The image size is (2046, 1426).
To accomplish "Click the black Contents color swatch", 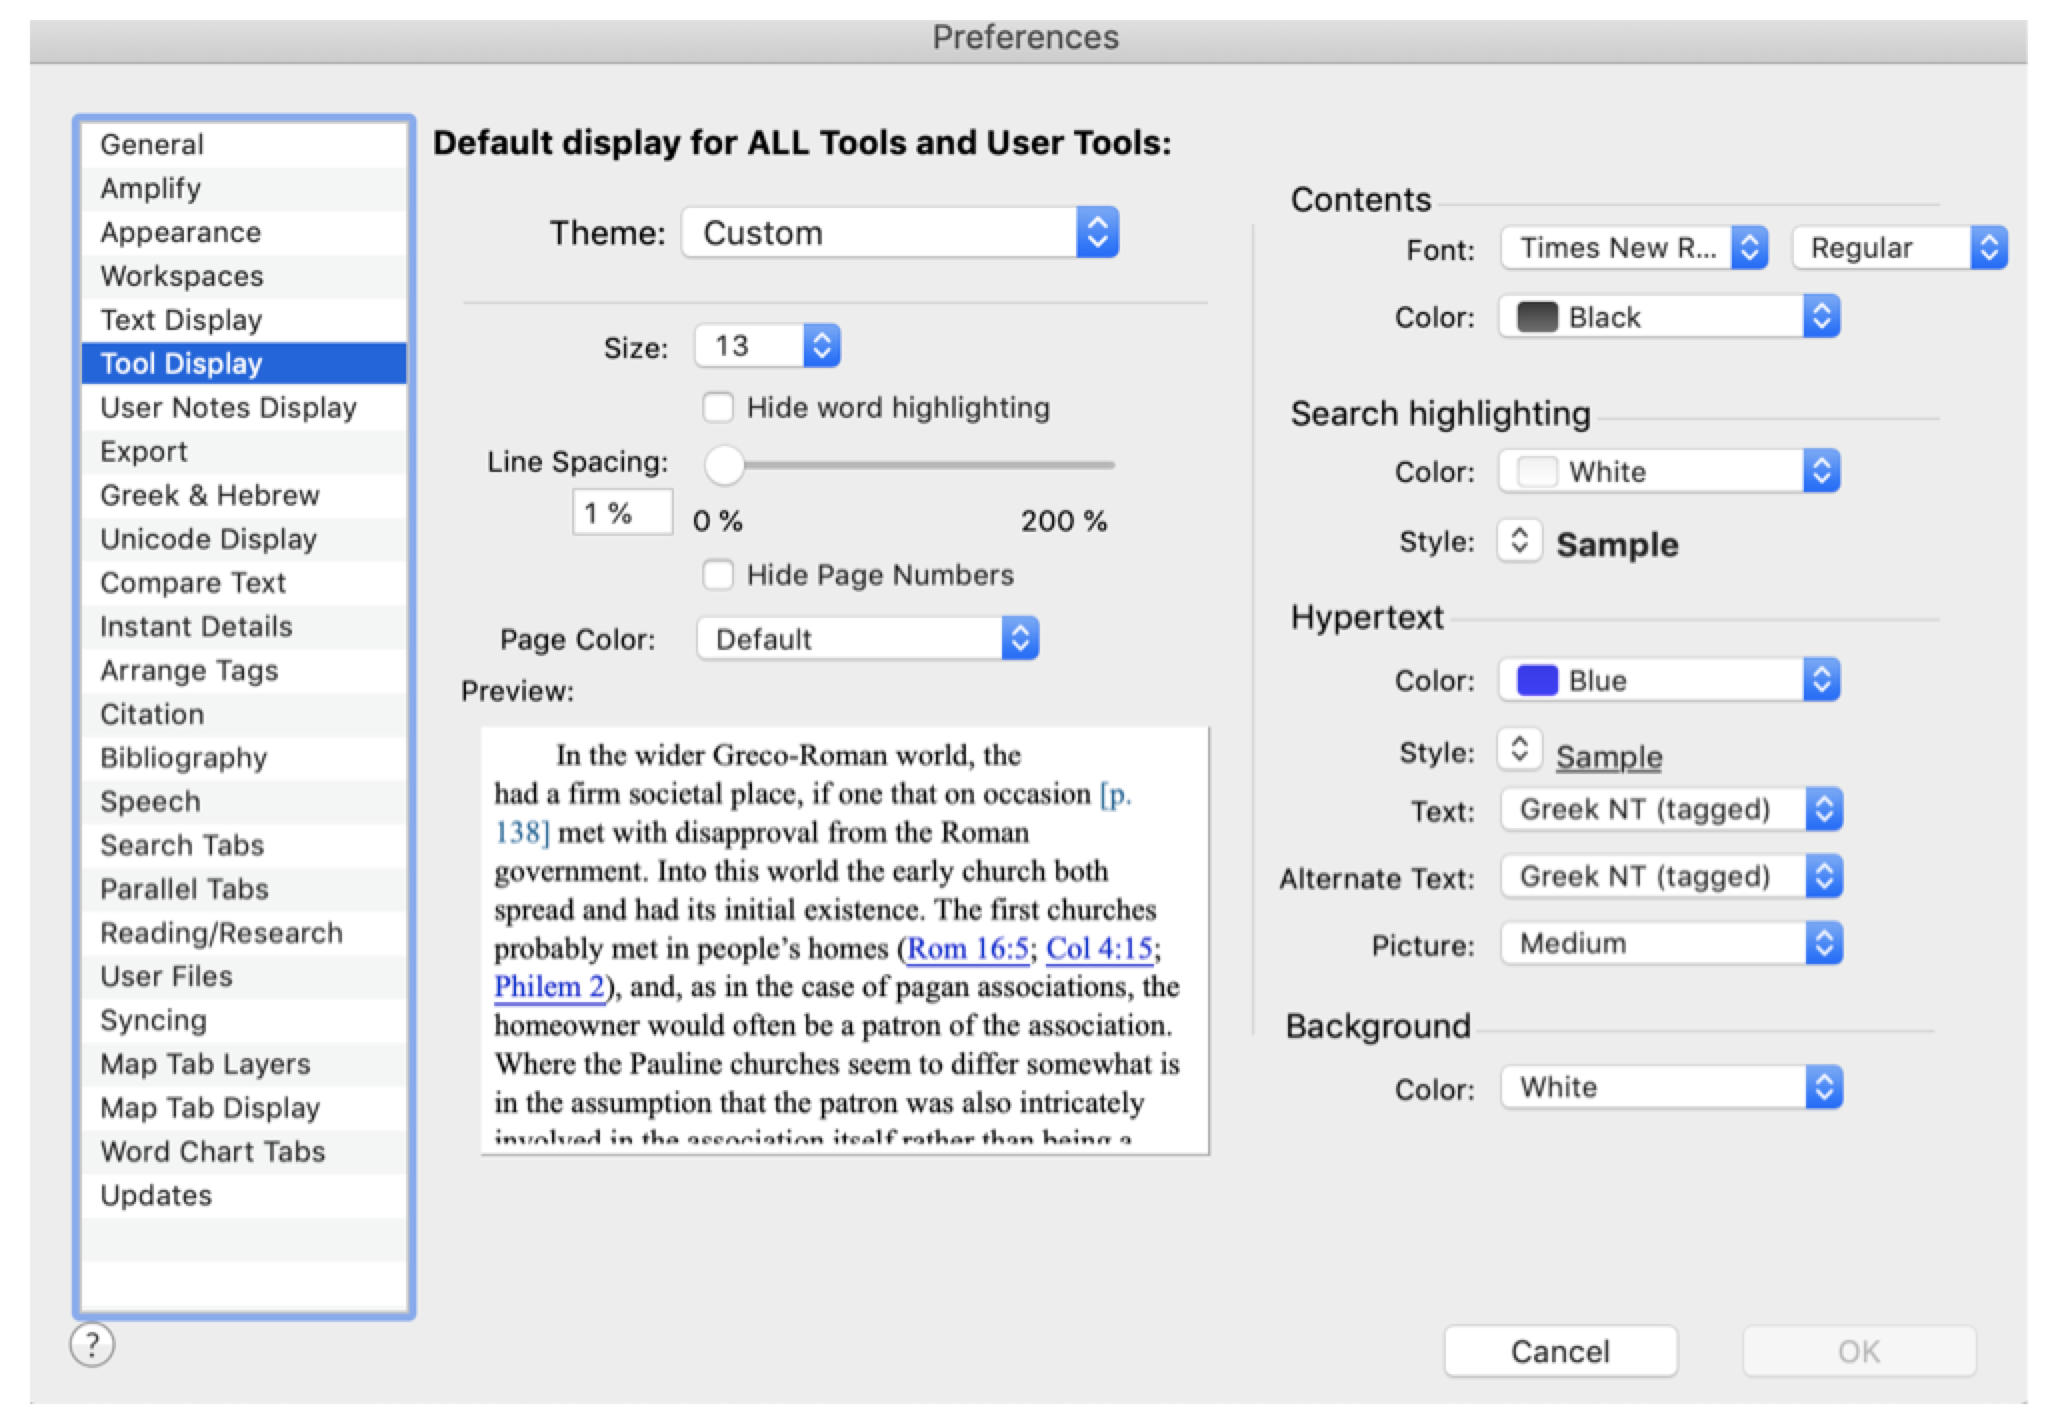I will [1537, 317].
